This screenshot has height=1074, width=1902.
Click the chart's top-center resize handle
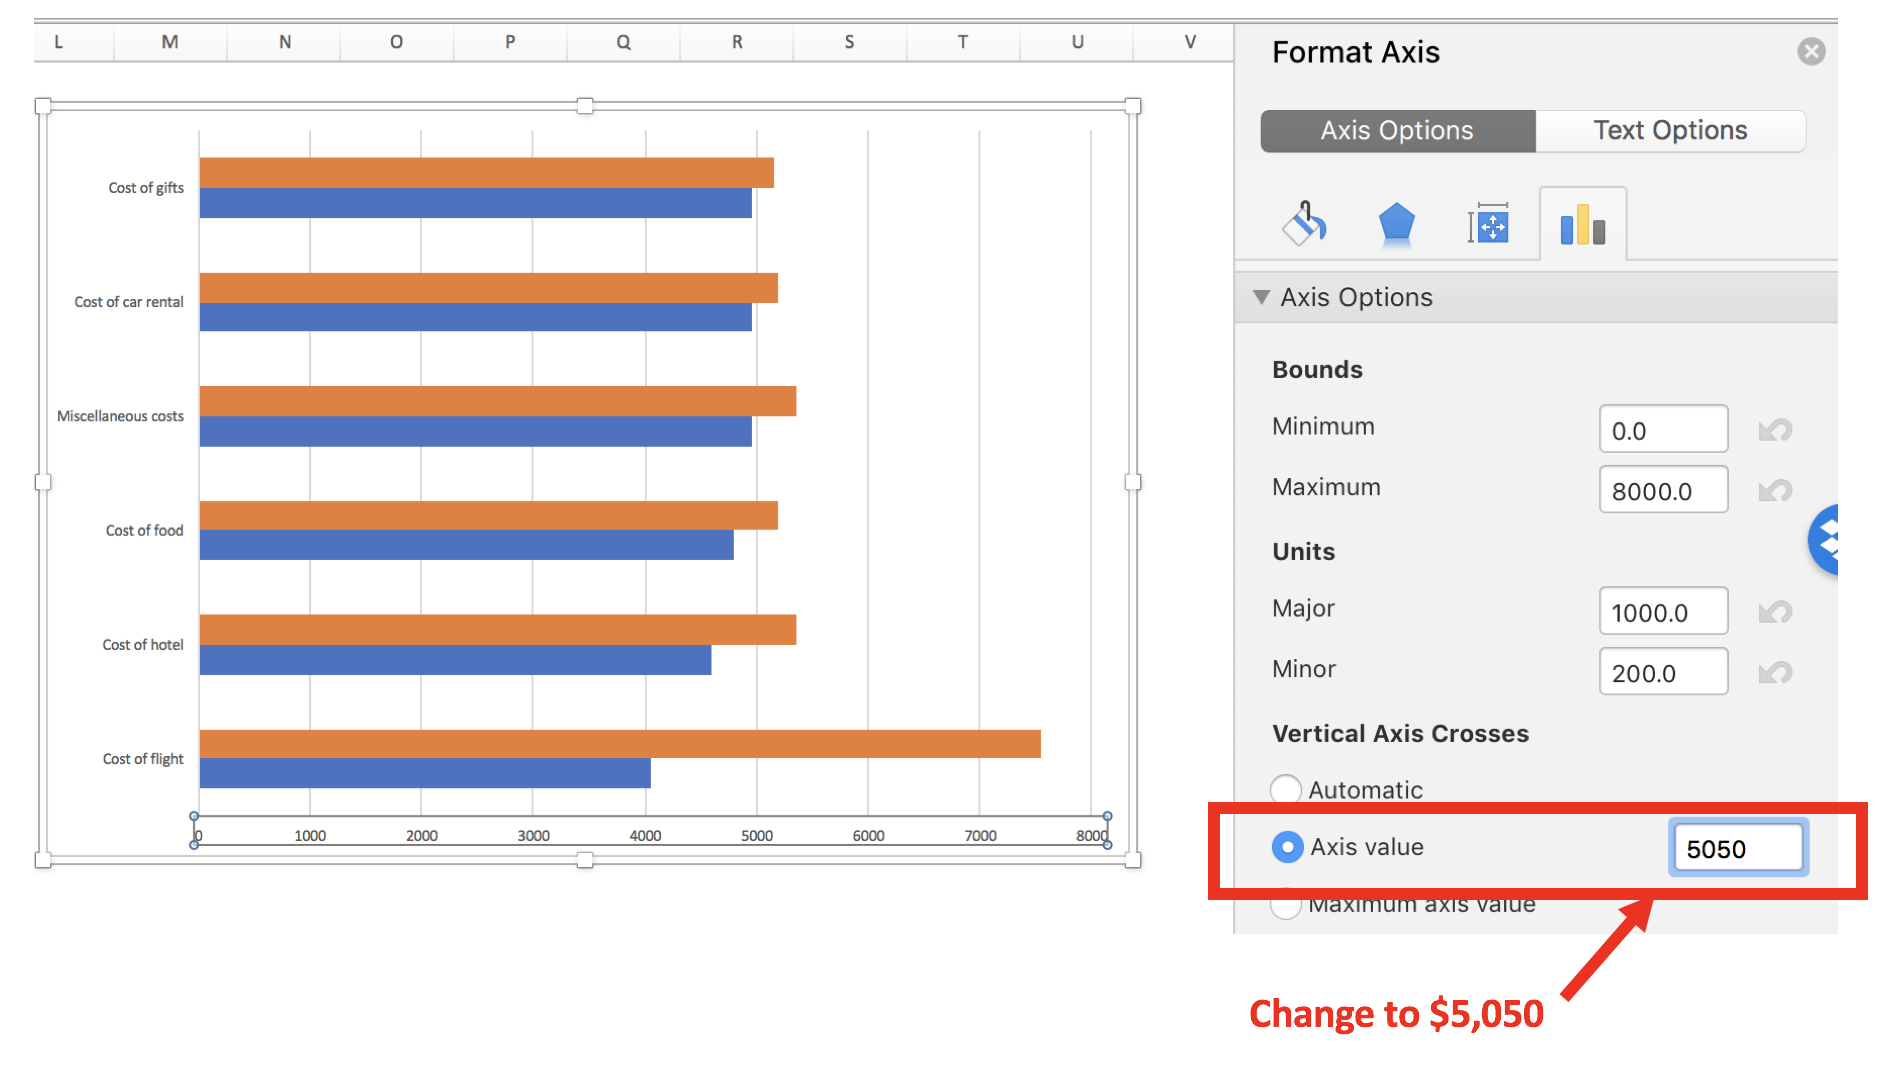585,106
